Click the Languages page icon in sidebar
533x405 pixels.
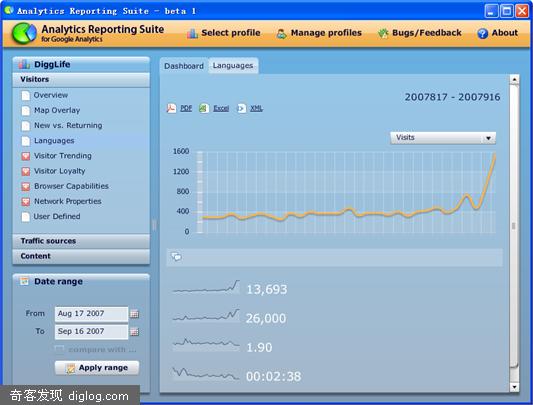click(x=25, y=141)
